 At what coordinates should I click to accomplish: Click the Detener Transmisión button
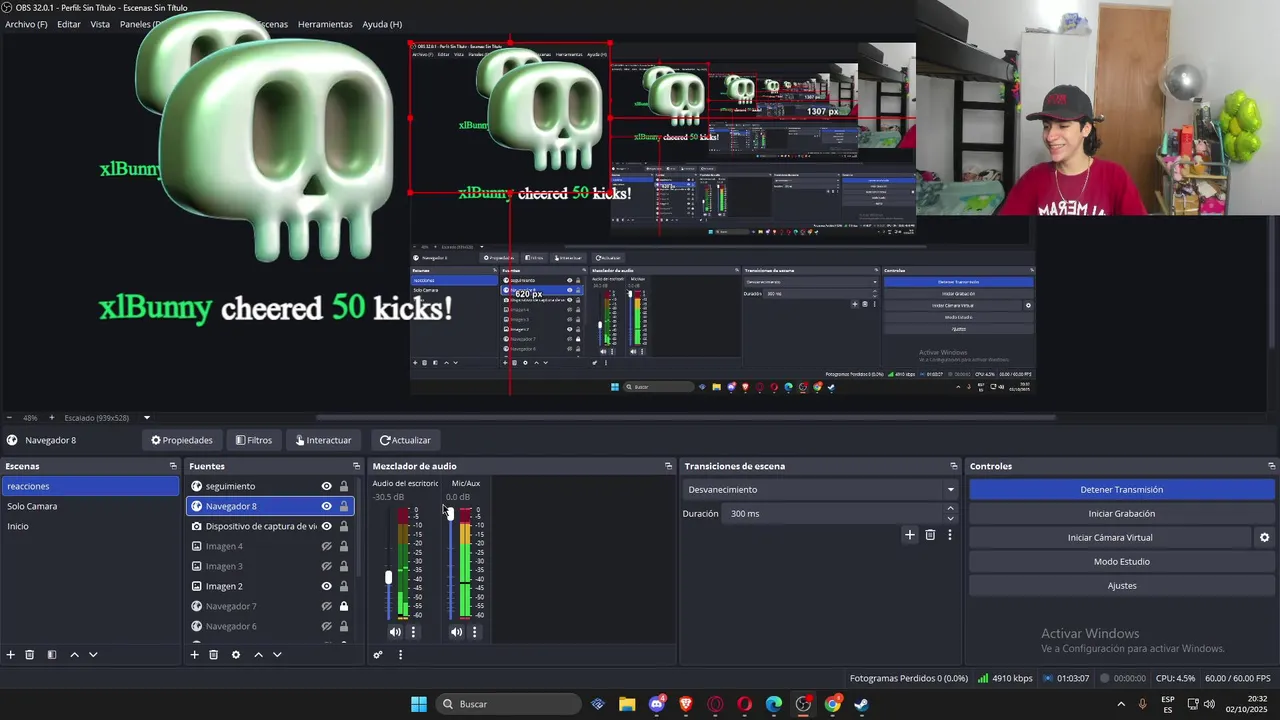click(x=1121, y=490)
